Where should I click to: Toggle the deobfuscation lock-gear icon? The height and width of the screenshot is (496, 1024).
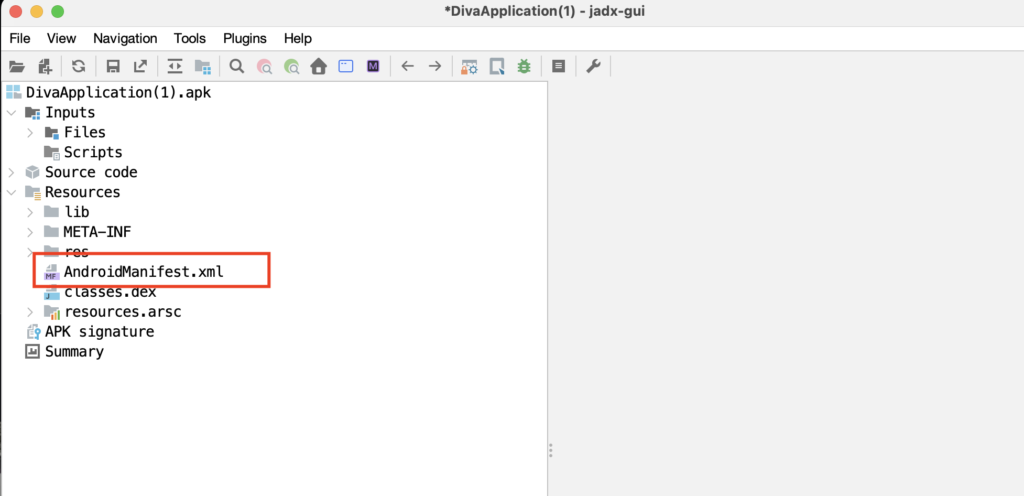pos(470,66)
